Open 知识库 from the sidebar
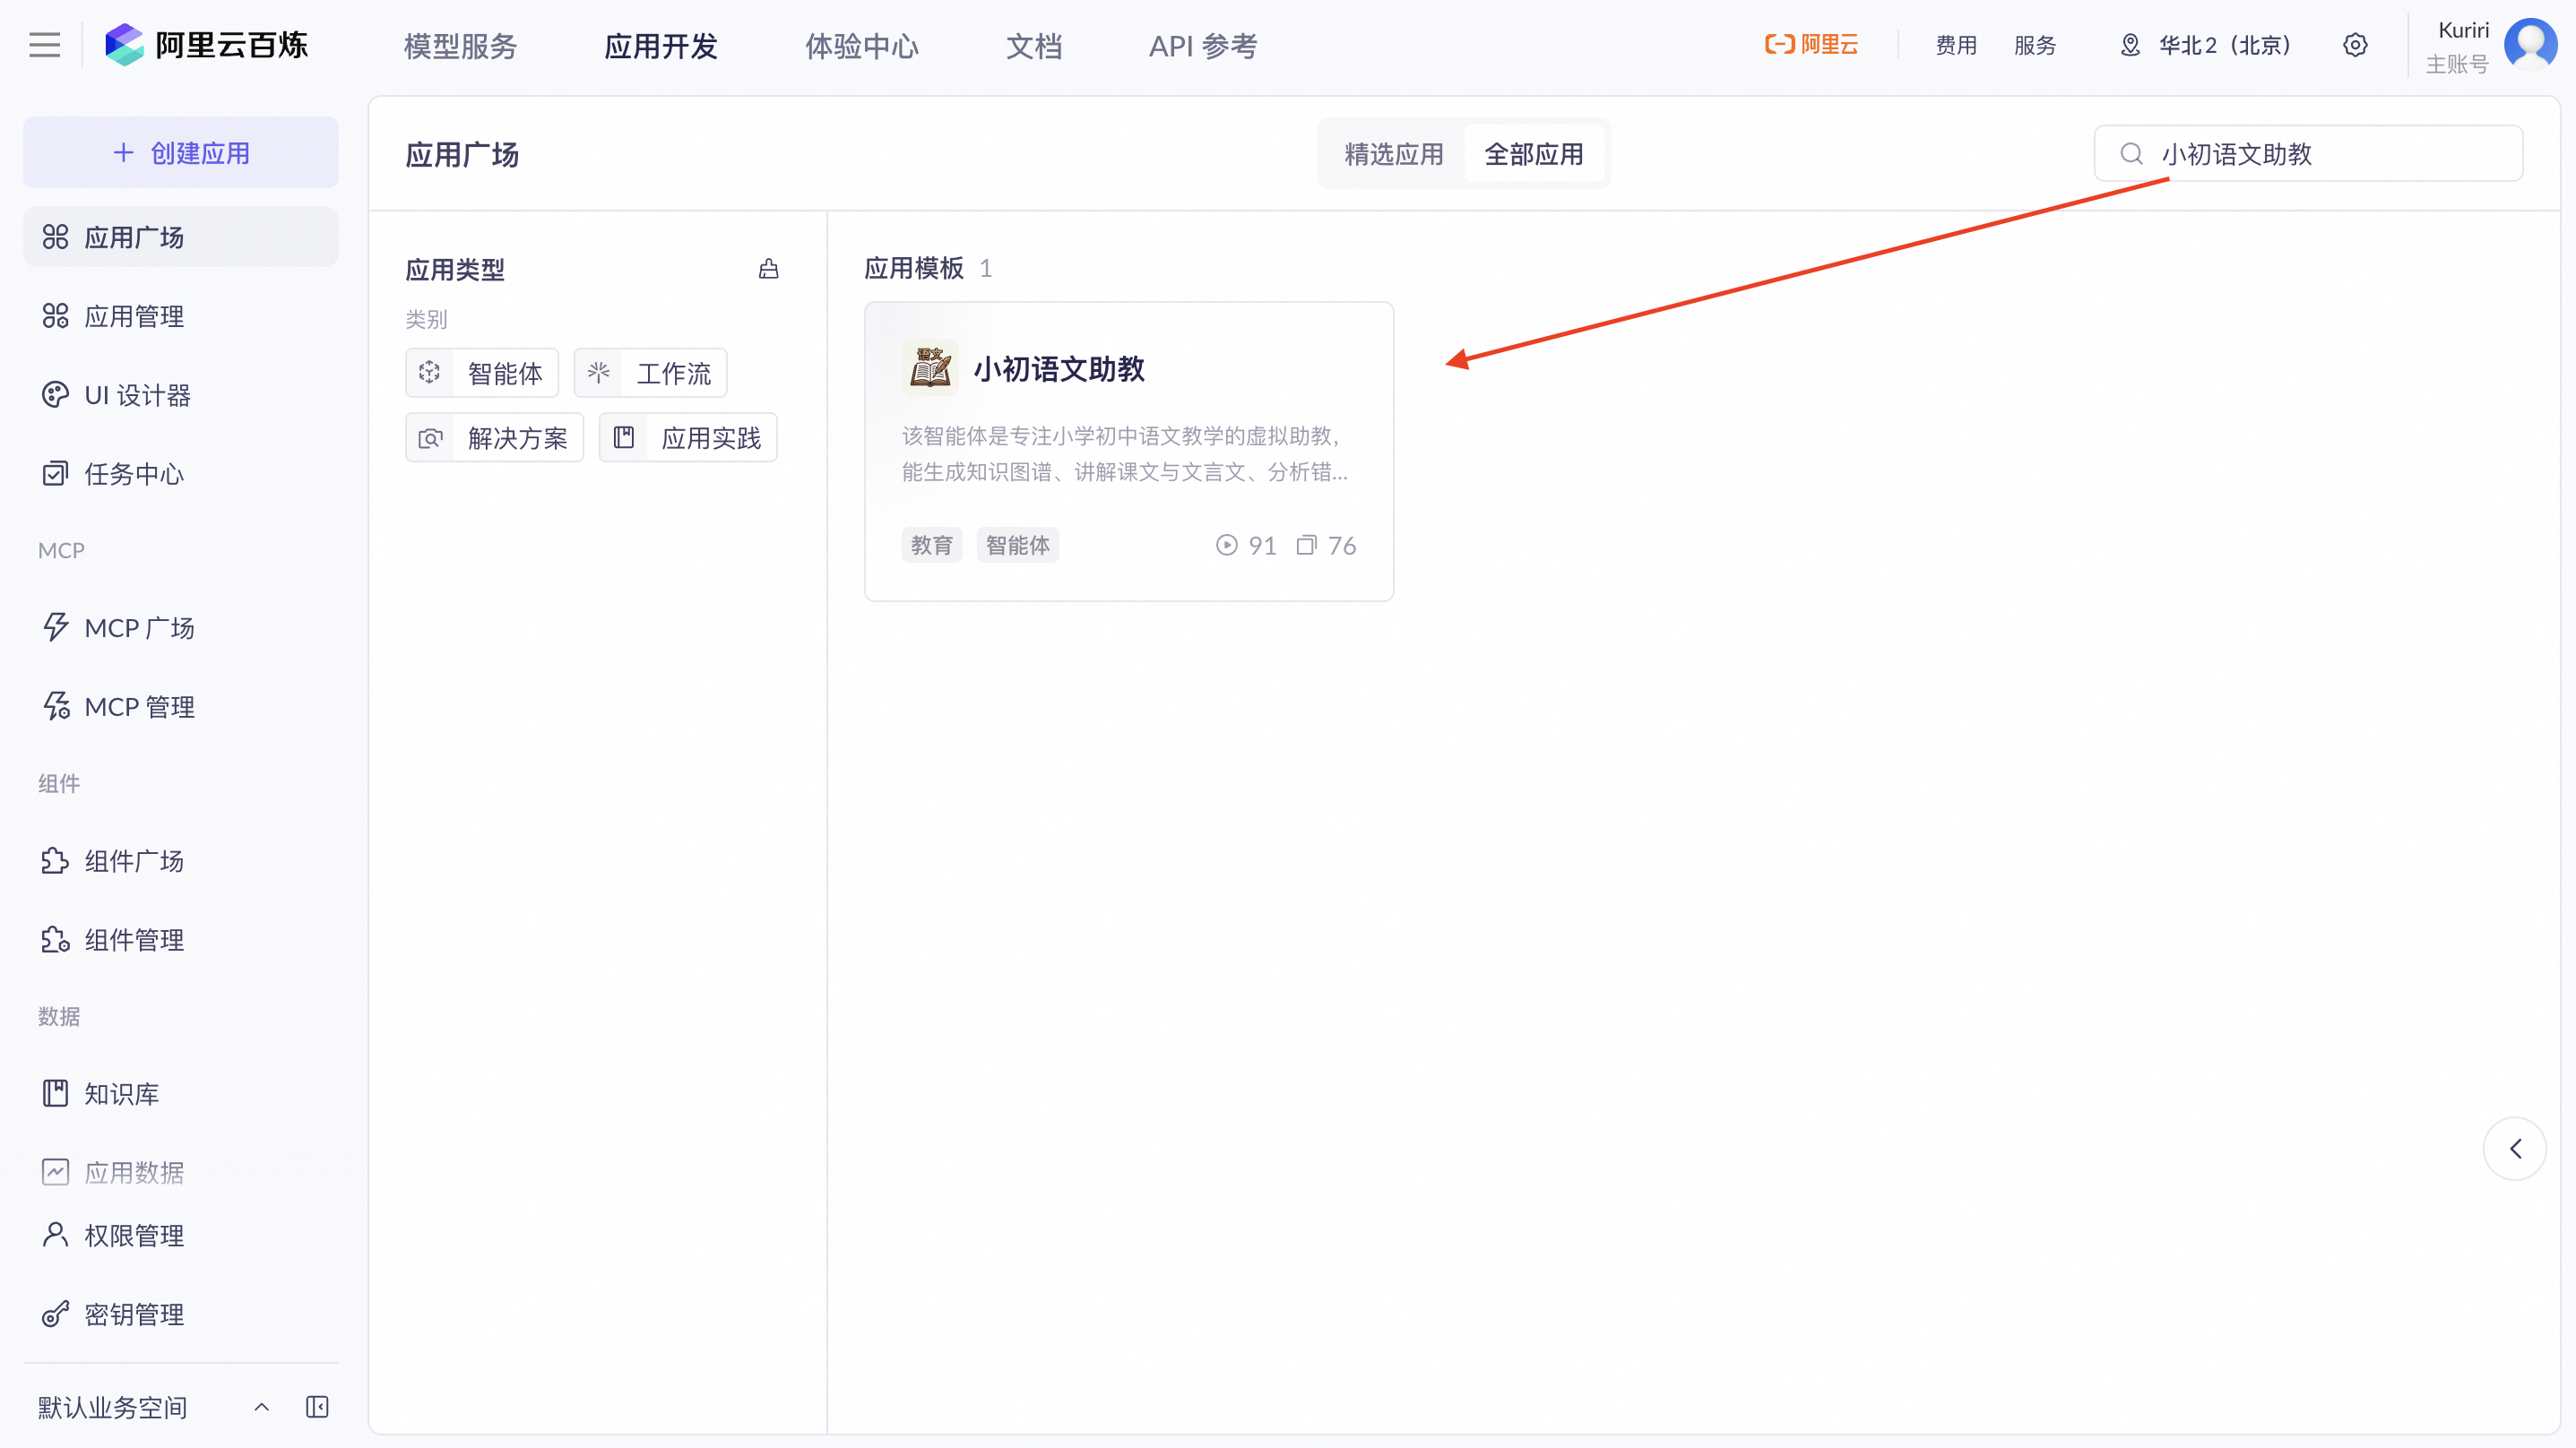This screenshot has height=1448, width=2576. click(x=121, y=1093)
